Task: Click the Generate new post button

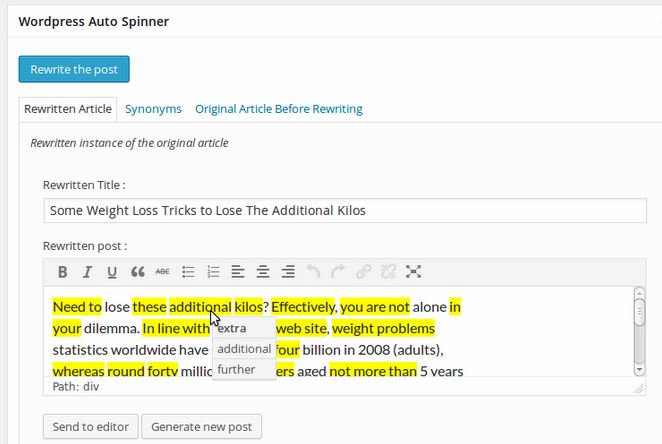Action: (x=201, y=427)
